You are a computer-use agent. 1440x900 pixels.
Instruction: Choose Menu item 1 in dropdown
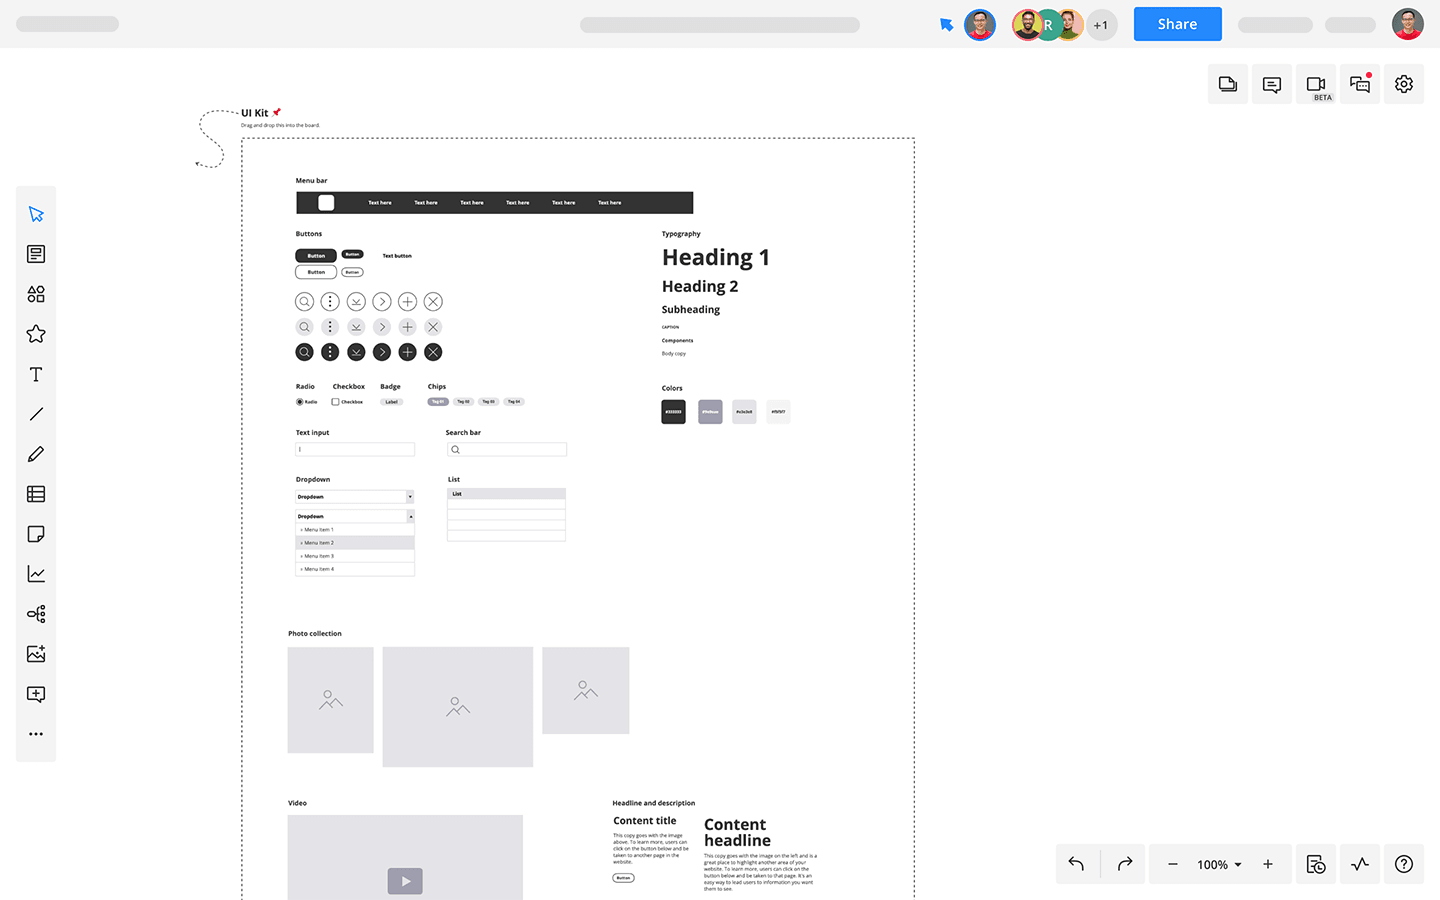point(355,530)
